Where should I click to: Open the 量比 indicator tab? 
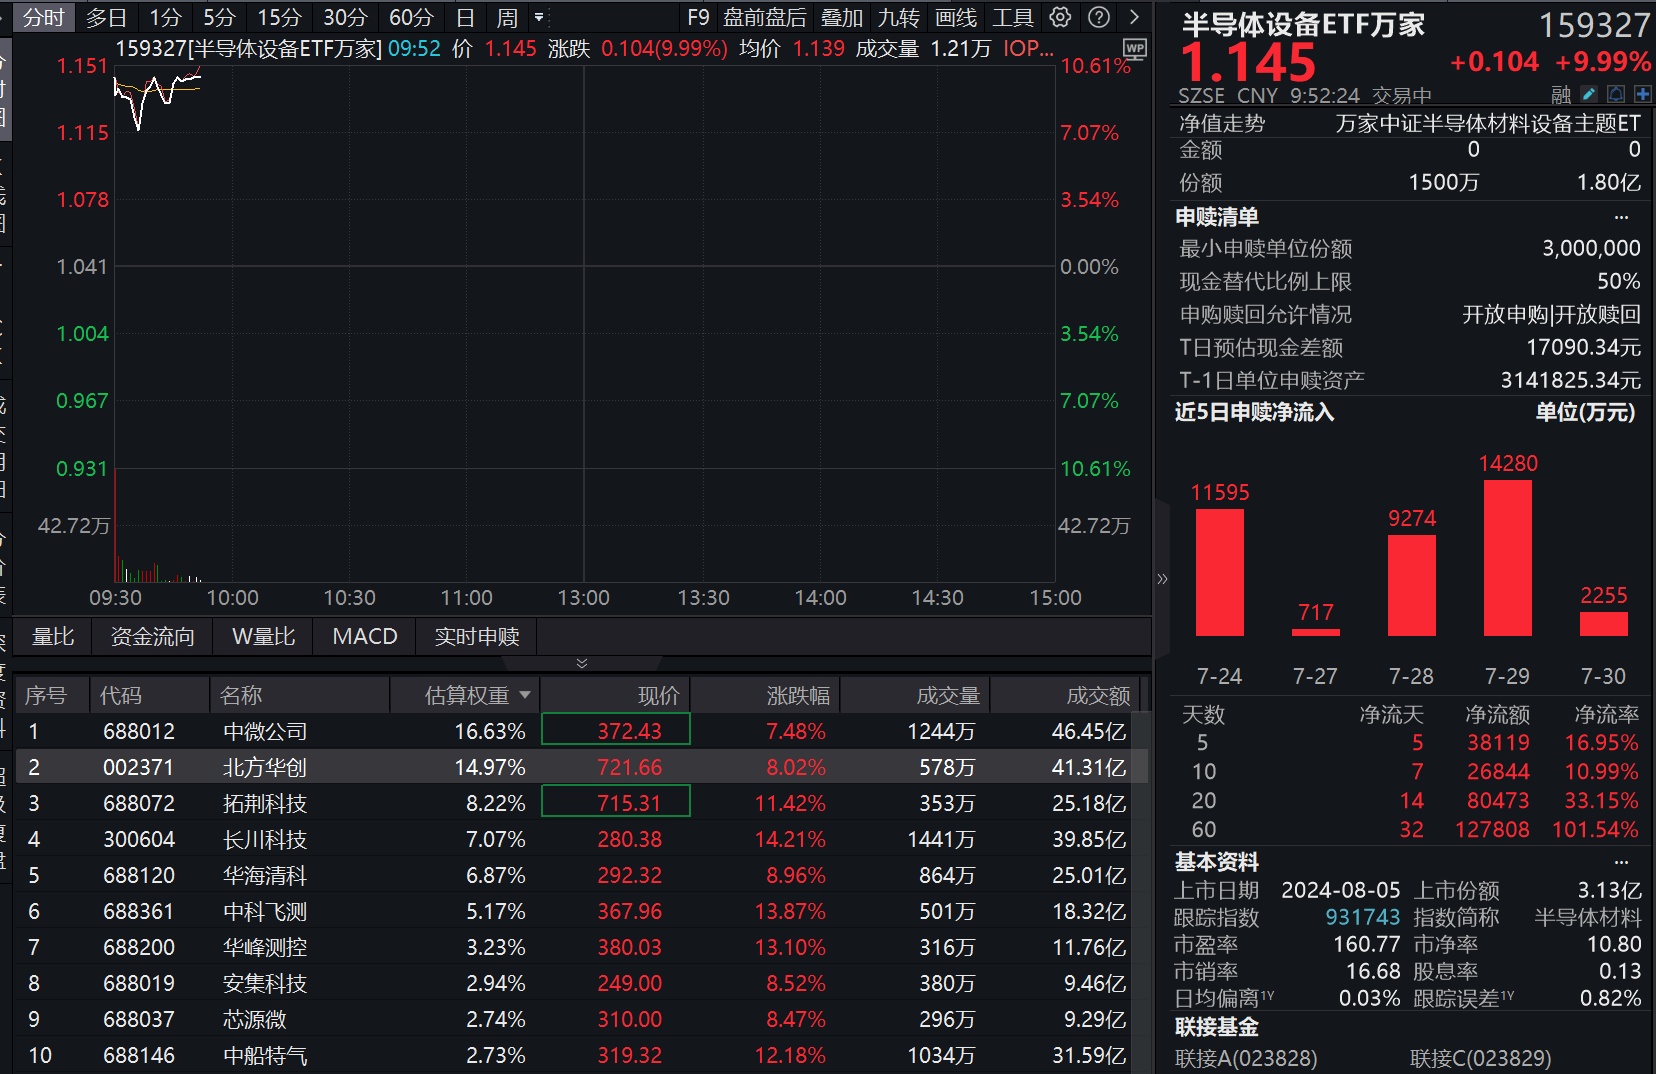(x=53, y=637)
